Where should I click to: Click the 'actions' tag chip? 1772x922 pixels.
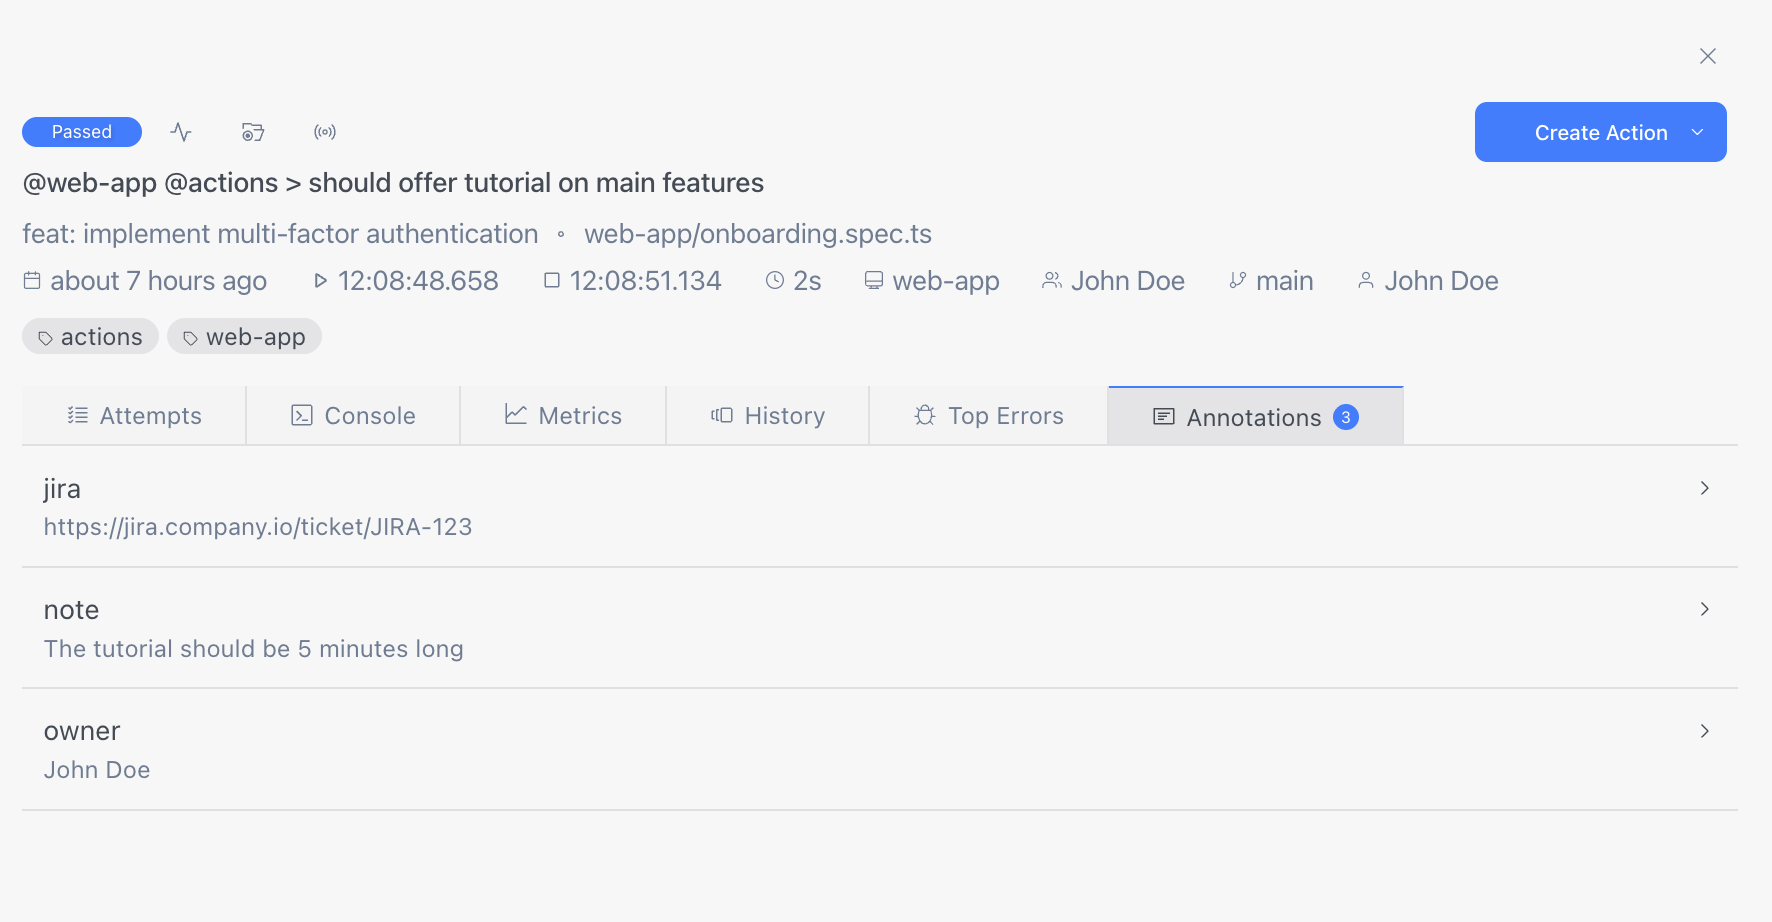tap(90, 337)
